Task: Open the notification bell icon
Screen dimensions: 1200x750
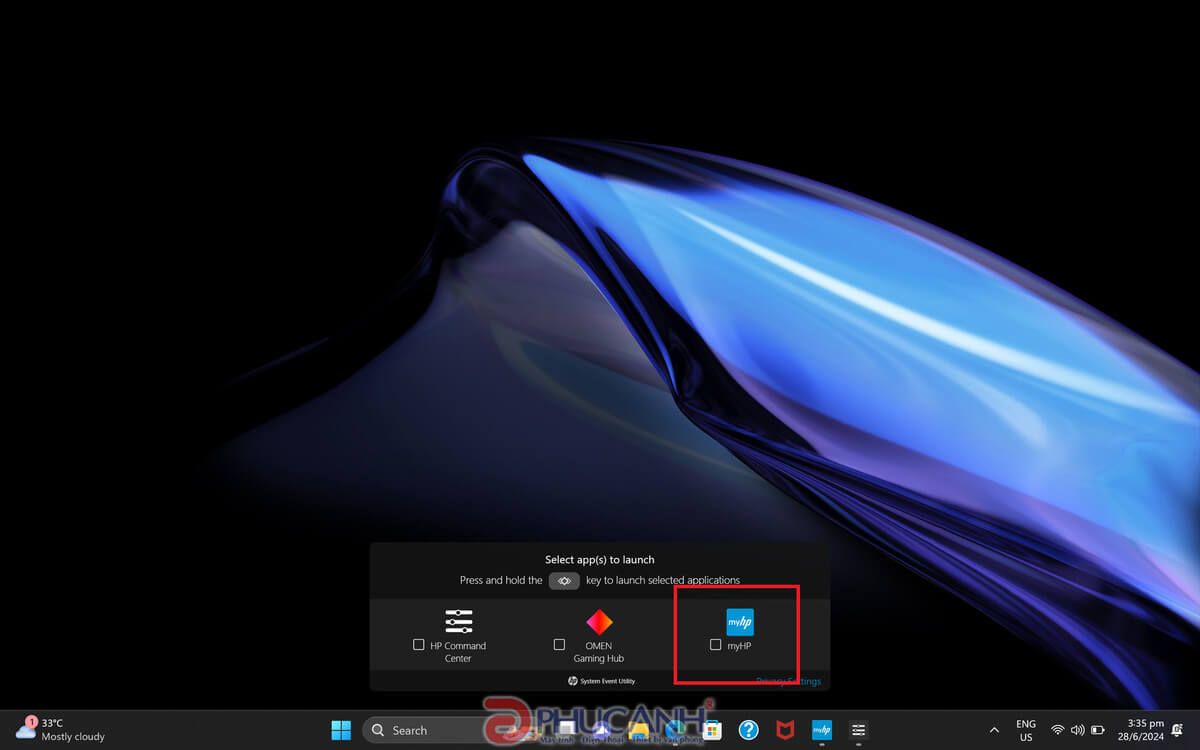Action: pos(1178,730)
